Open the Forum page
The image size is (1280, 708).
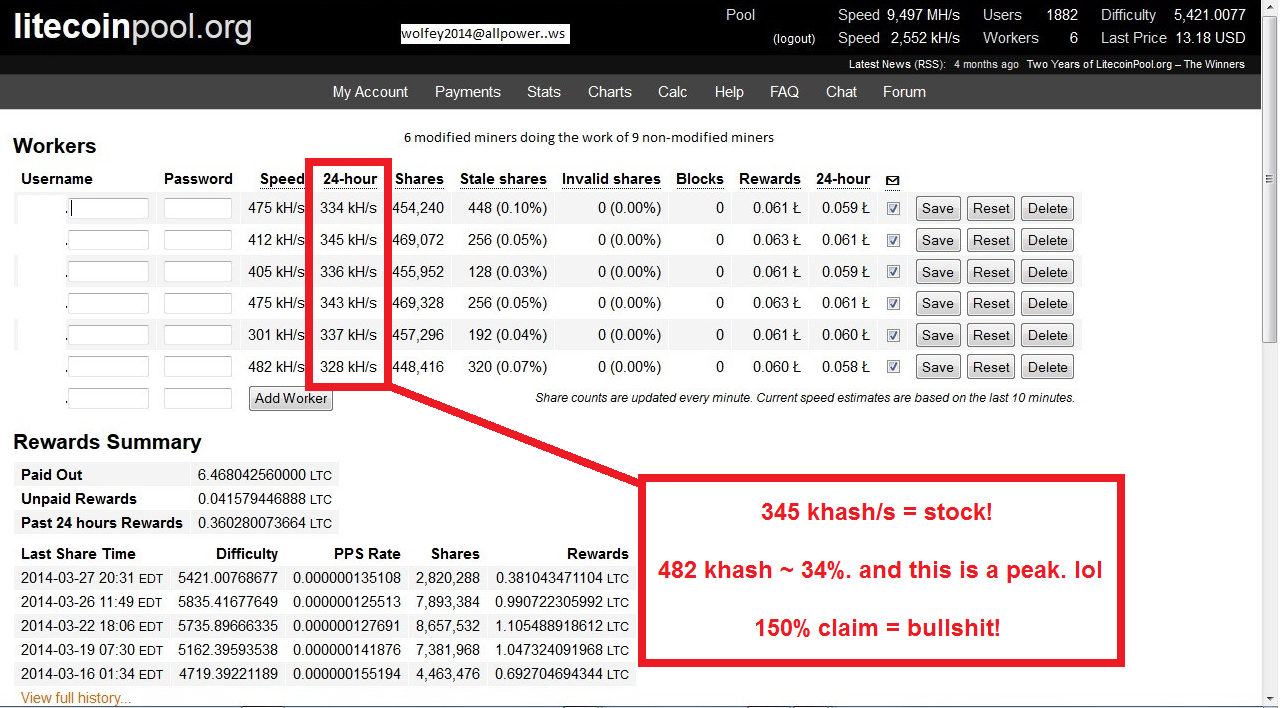(x=904, y=92)
